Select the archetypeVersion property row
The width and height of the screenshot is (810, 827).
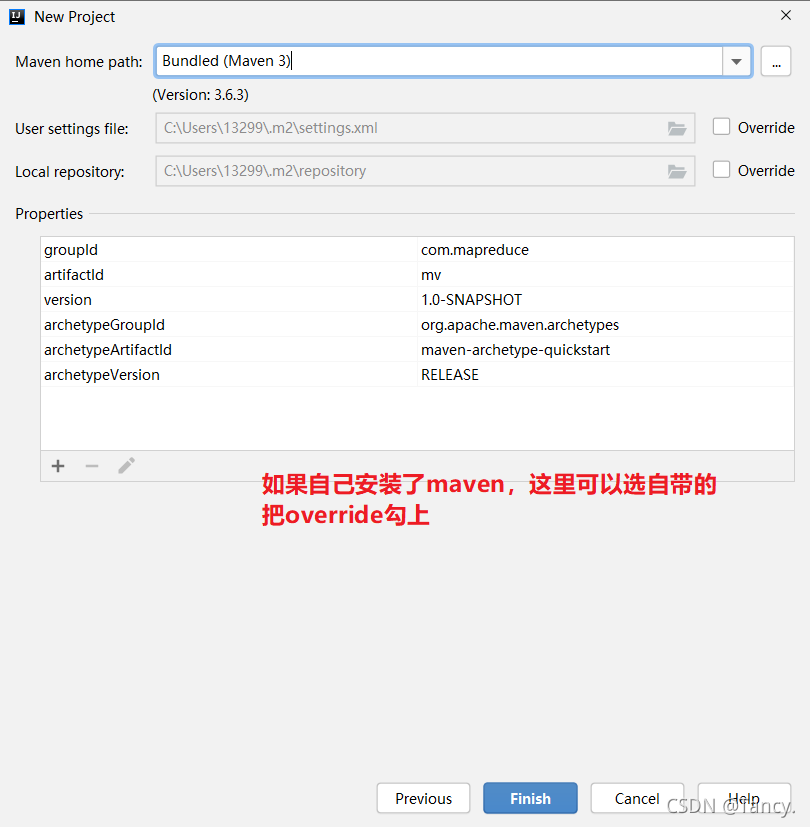pyautogui.click(x=417, y=374)
